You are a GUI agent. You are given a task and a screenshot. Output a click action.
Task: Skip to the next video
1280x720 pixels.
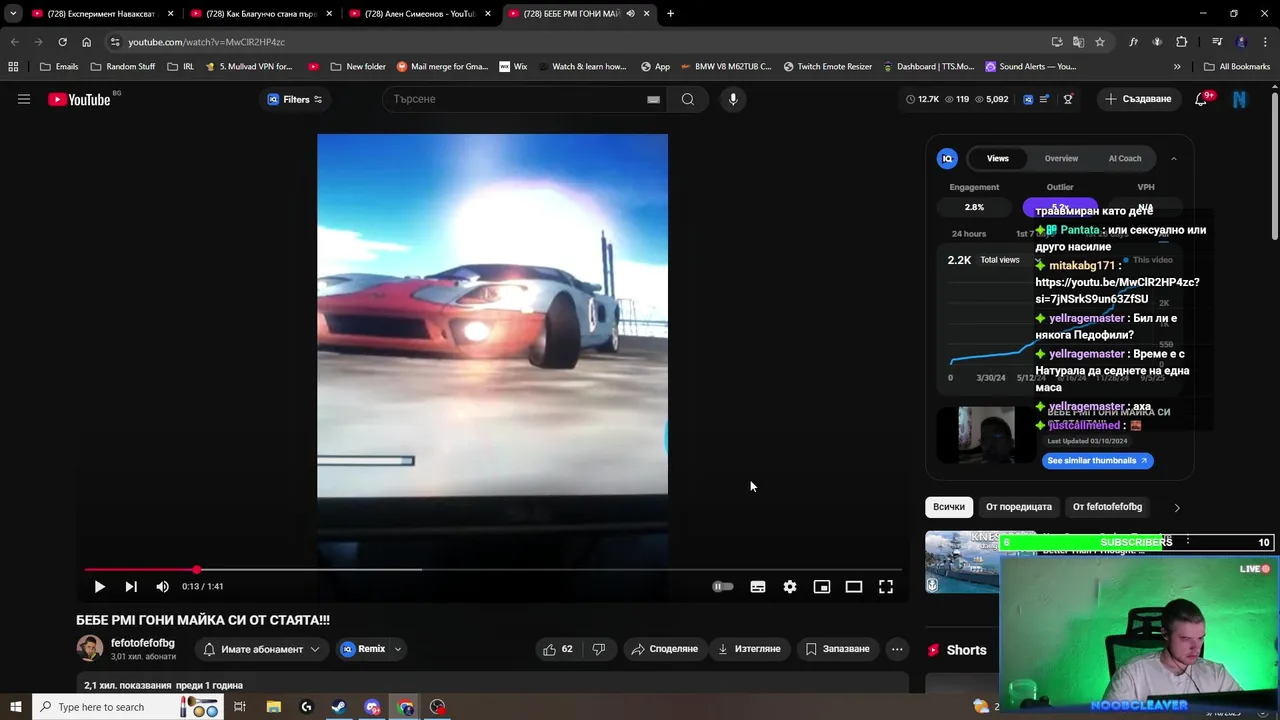pos(131,587)
